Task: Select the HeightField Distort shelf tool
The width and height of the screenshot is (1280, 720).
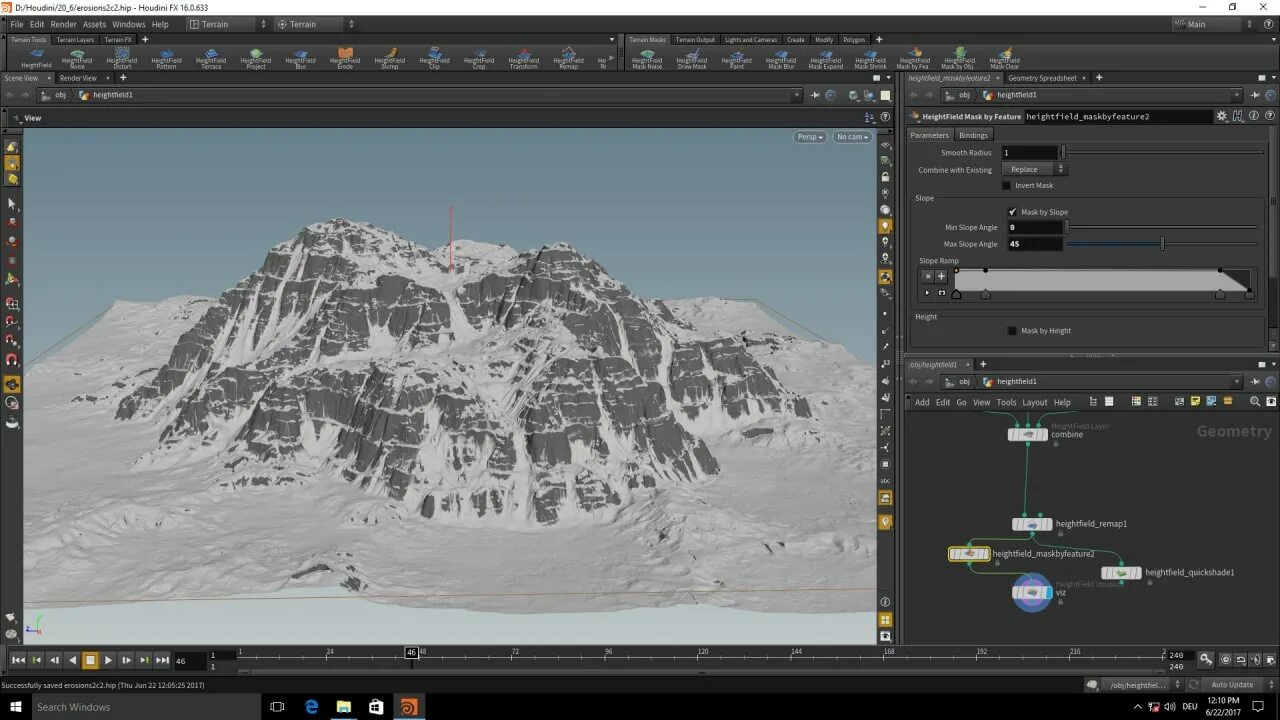Action: [122, 59]
